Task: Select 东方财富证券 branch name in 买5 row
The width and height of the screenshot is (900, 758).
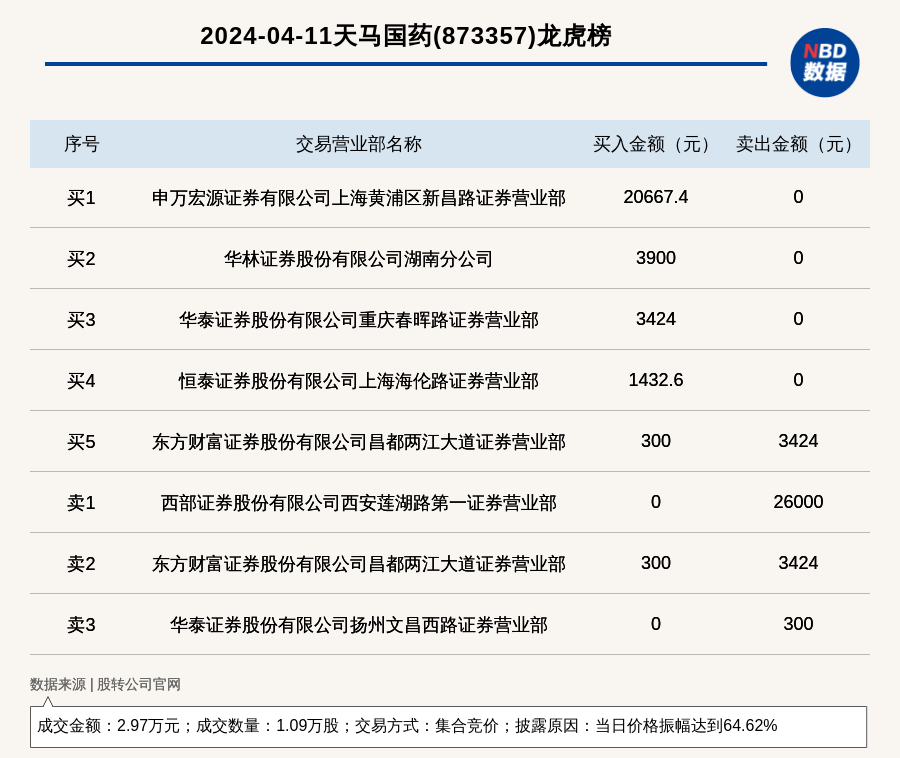Action: coord(359,442)
